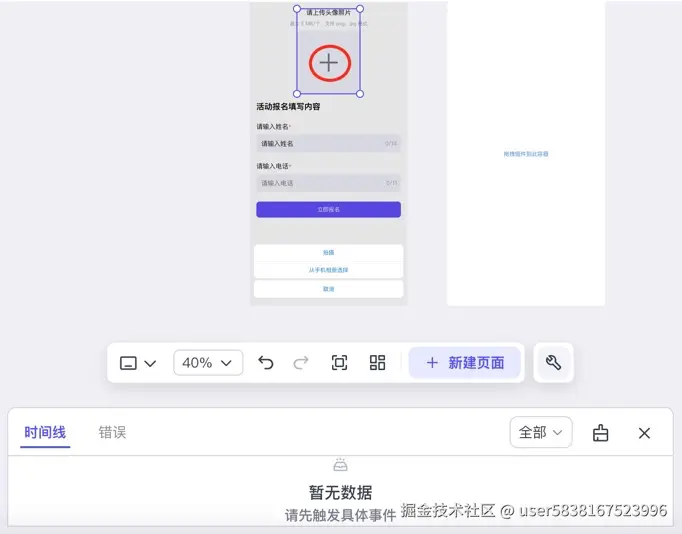Switch to the 时间线 tab
Screen dimensions: 682x534
[x=45, y=433]
